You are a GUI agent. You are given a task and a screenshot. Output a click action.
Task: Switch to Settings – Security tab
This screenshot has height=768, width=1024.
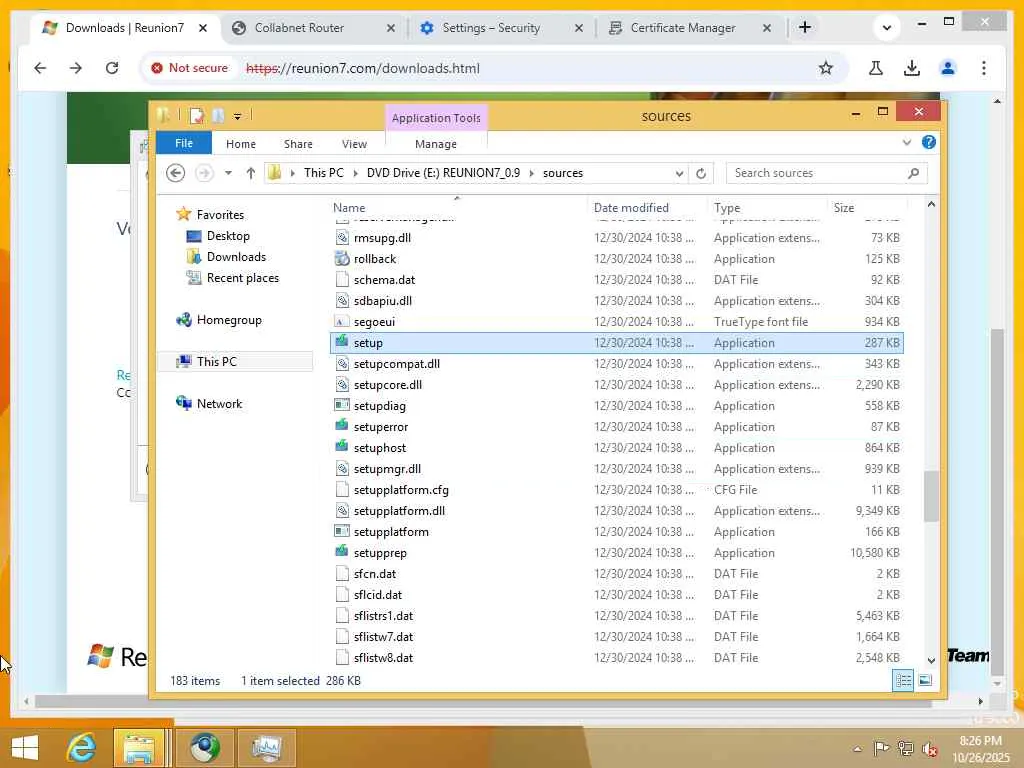tap(491, 27)
